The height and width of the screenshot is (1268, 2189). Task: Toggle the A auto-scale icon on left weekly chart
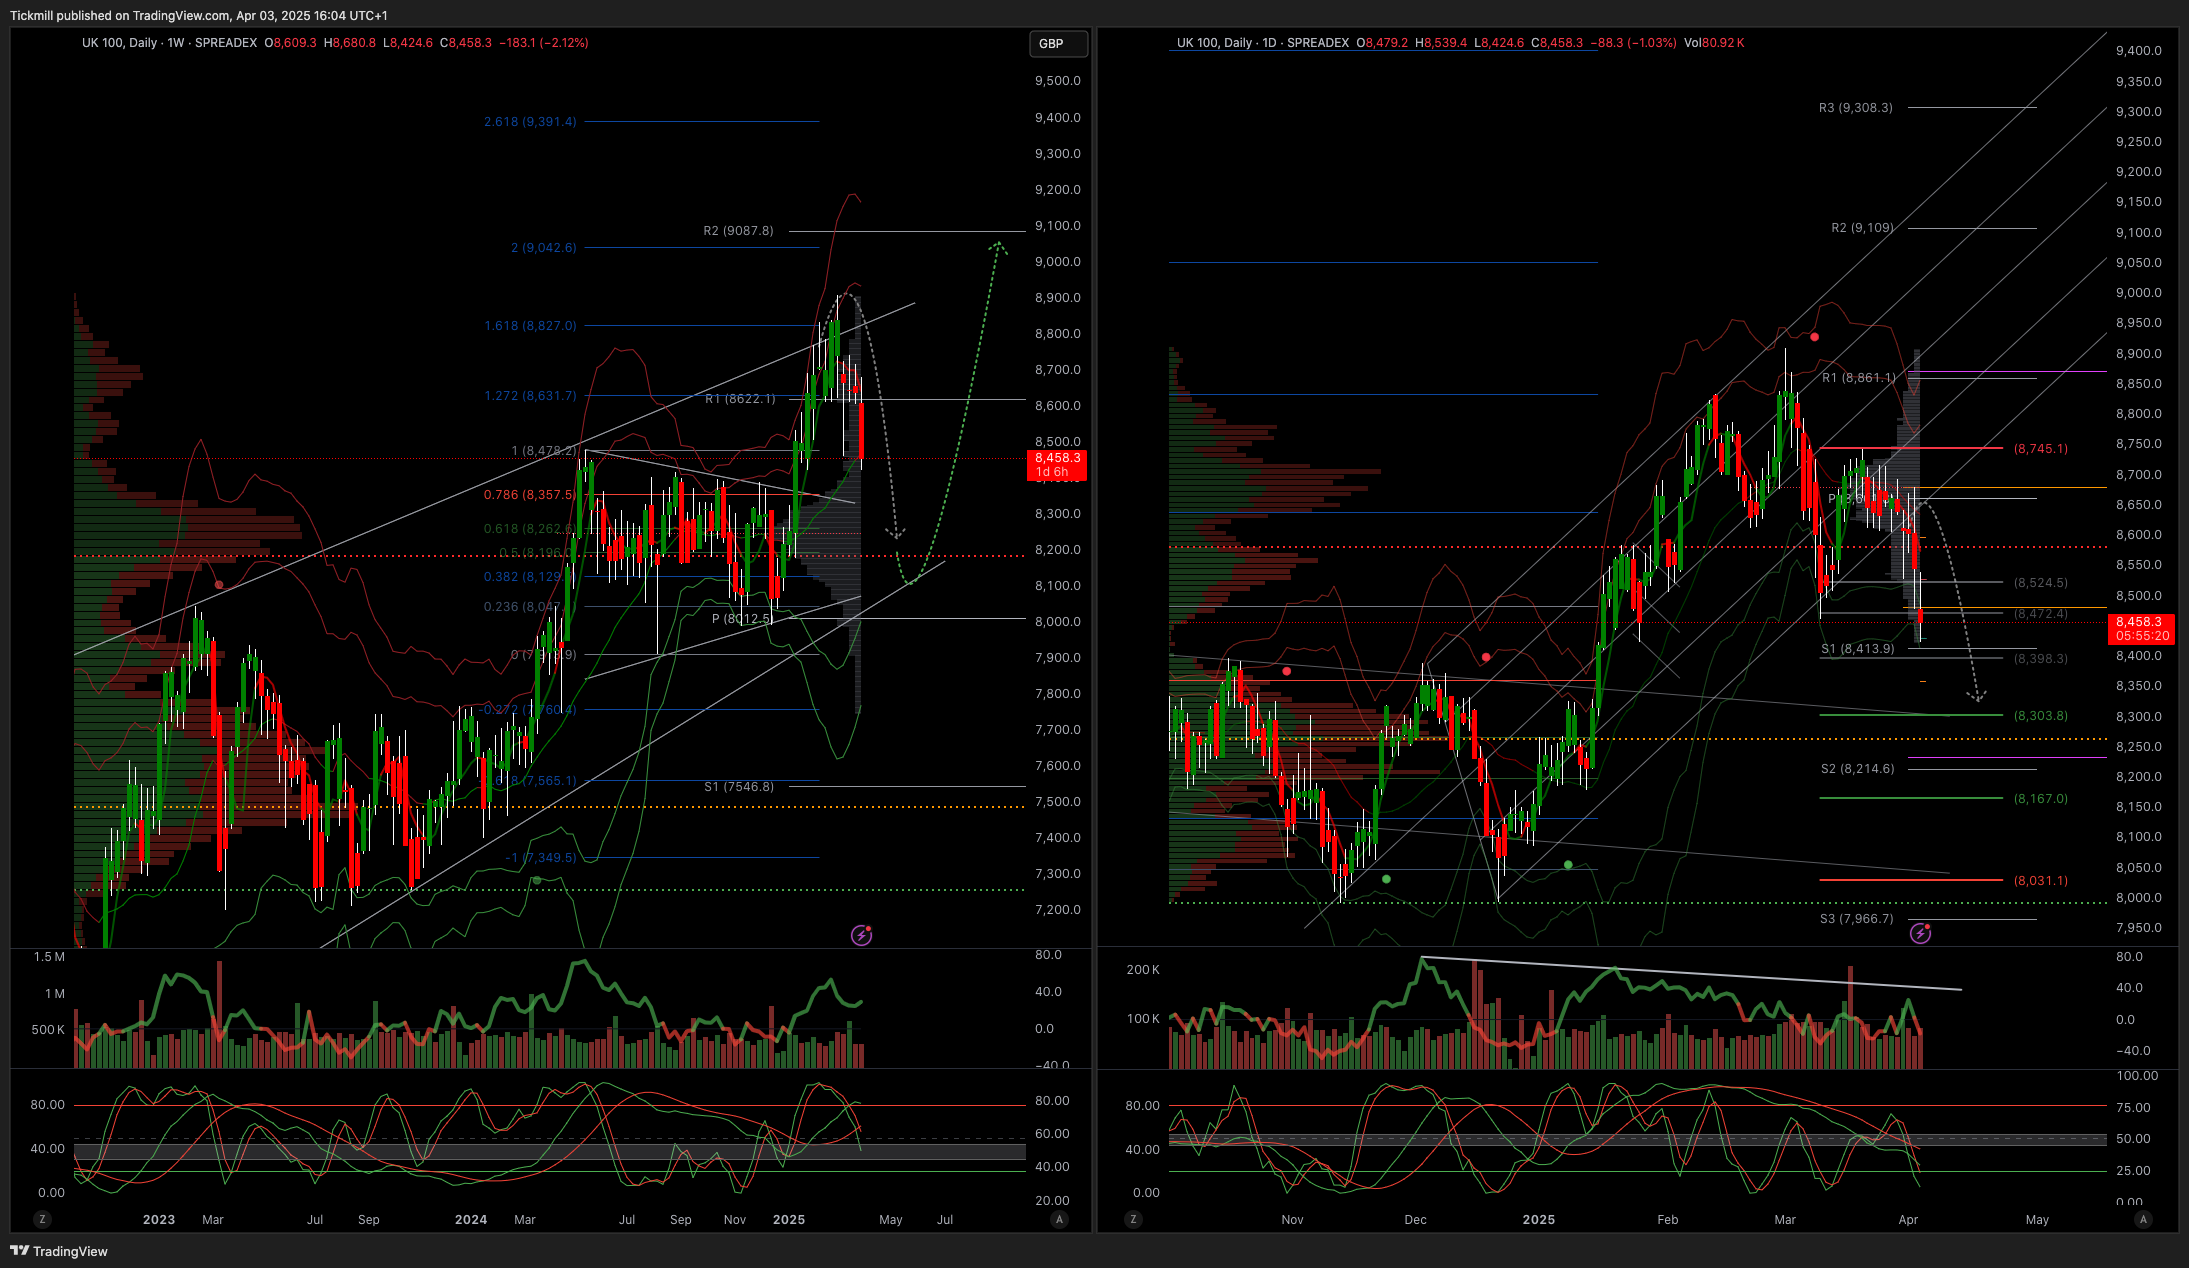pos(1059,1219)
